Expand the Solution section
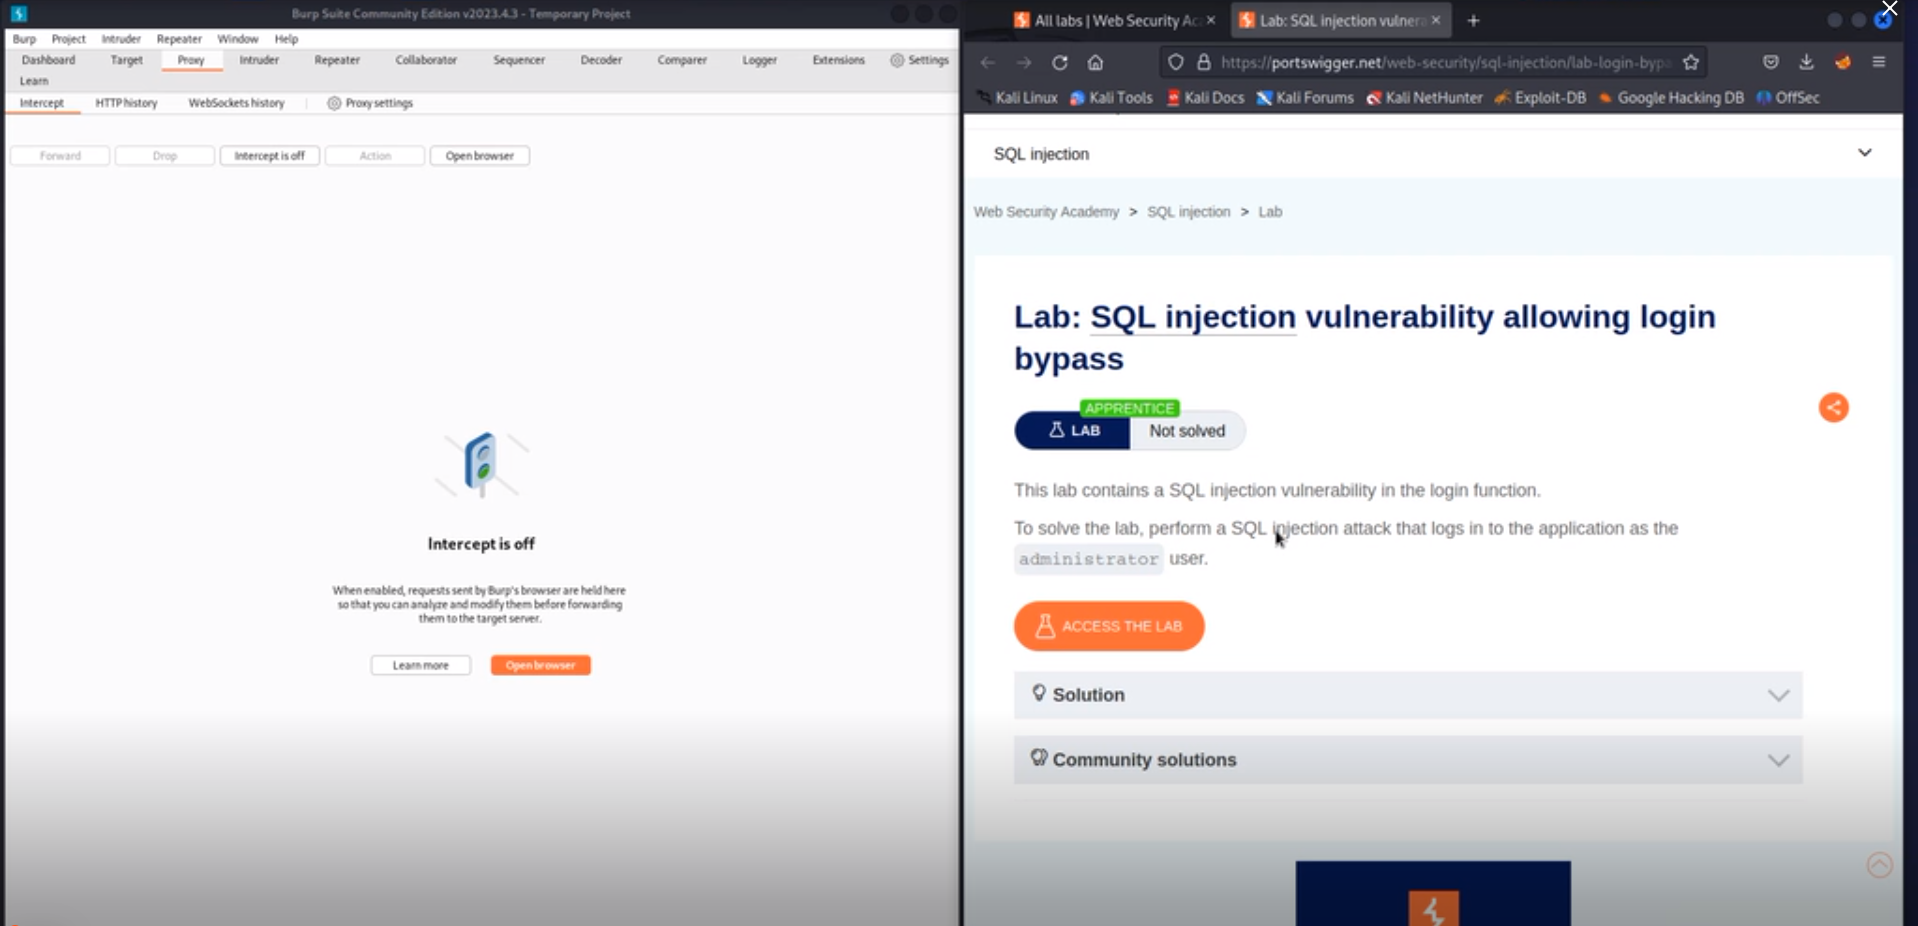The height and width of the screenshot is (926, 1918). (x=1408, y=695)
